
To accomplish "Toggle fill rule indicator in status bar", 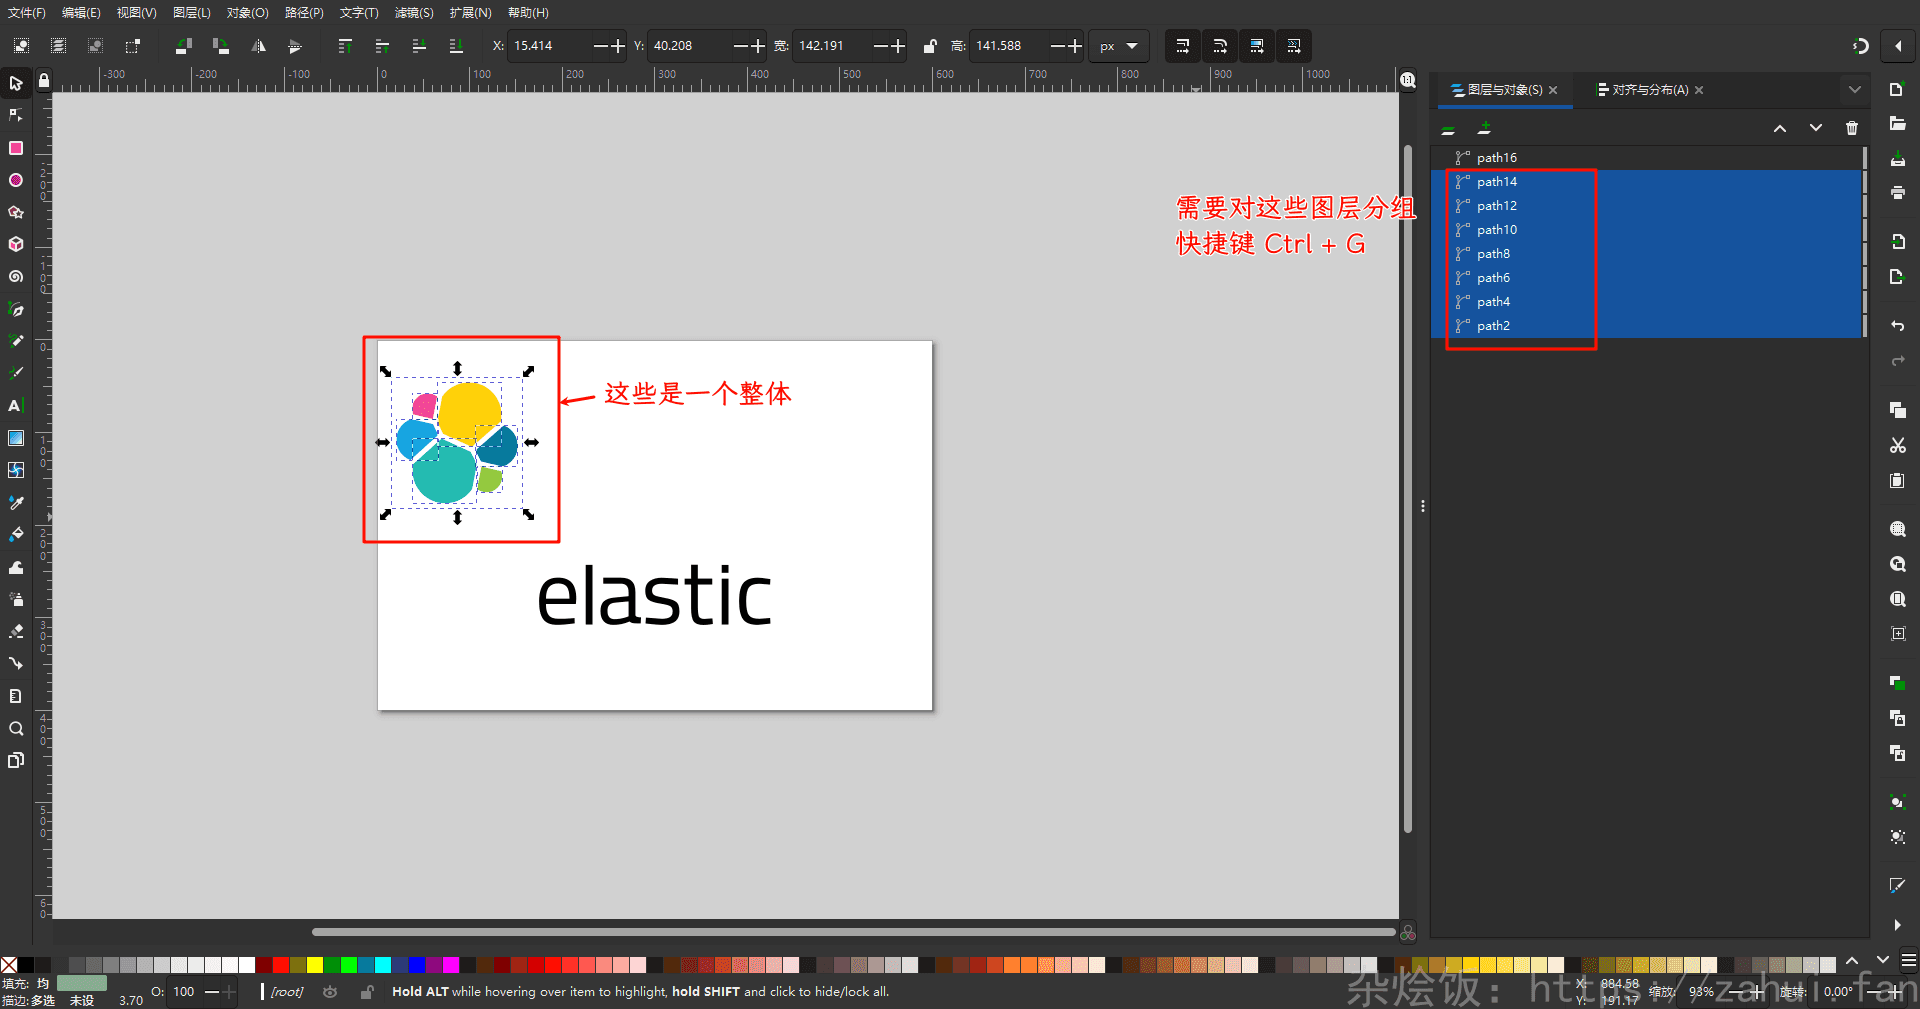I will (44, 983).
